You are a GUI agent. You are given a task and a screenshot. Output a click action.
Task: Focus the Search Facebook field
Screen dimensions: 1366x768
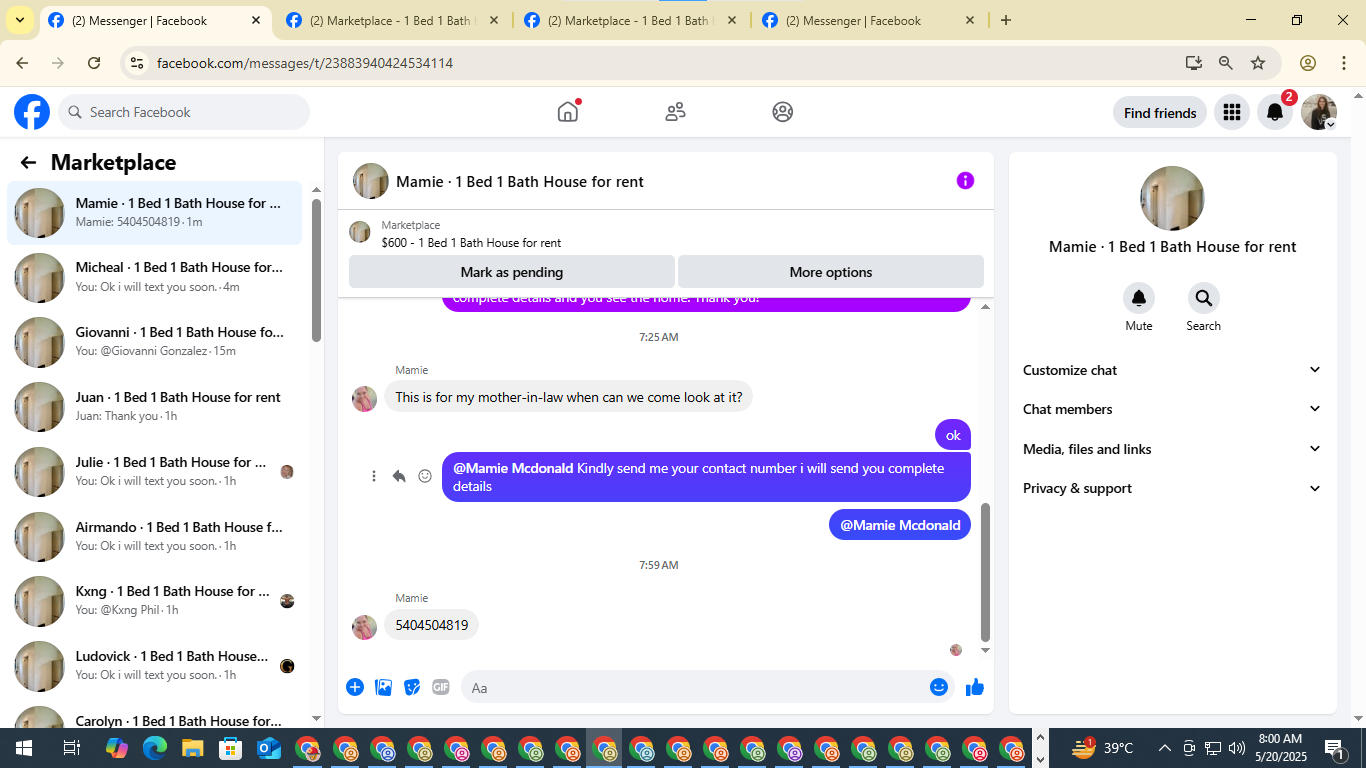[184, 112]
